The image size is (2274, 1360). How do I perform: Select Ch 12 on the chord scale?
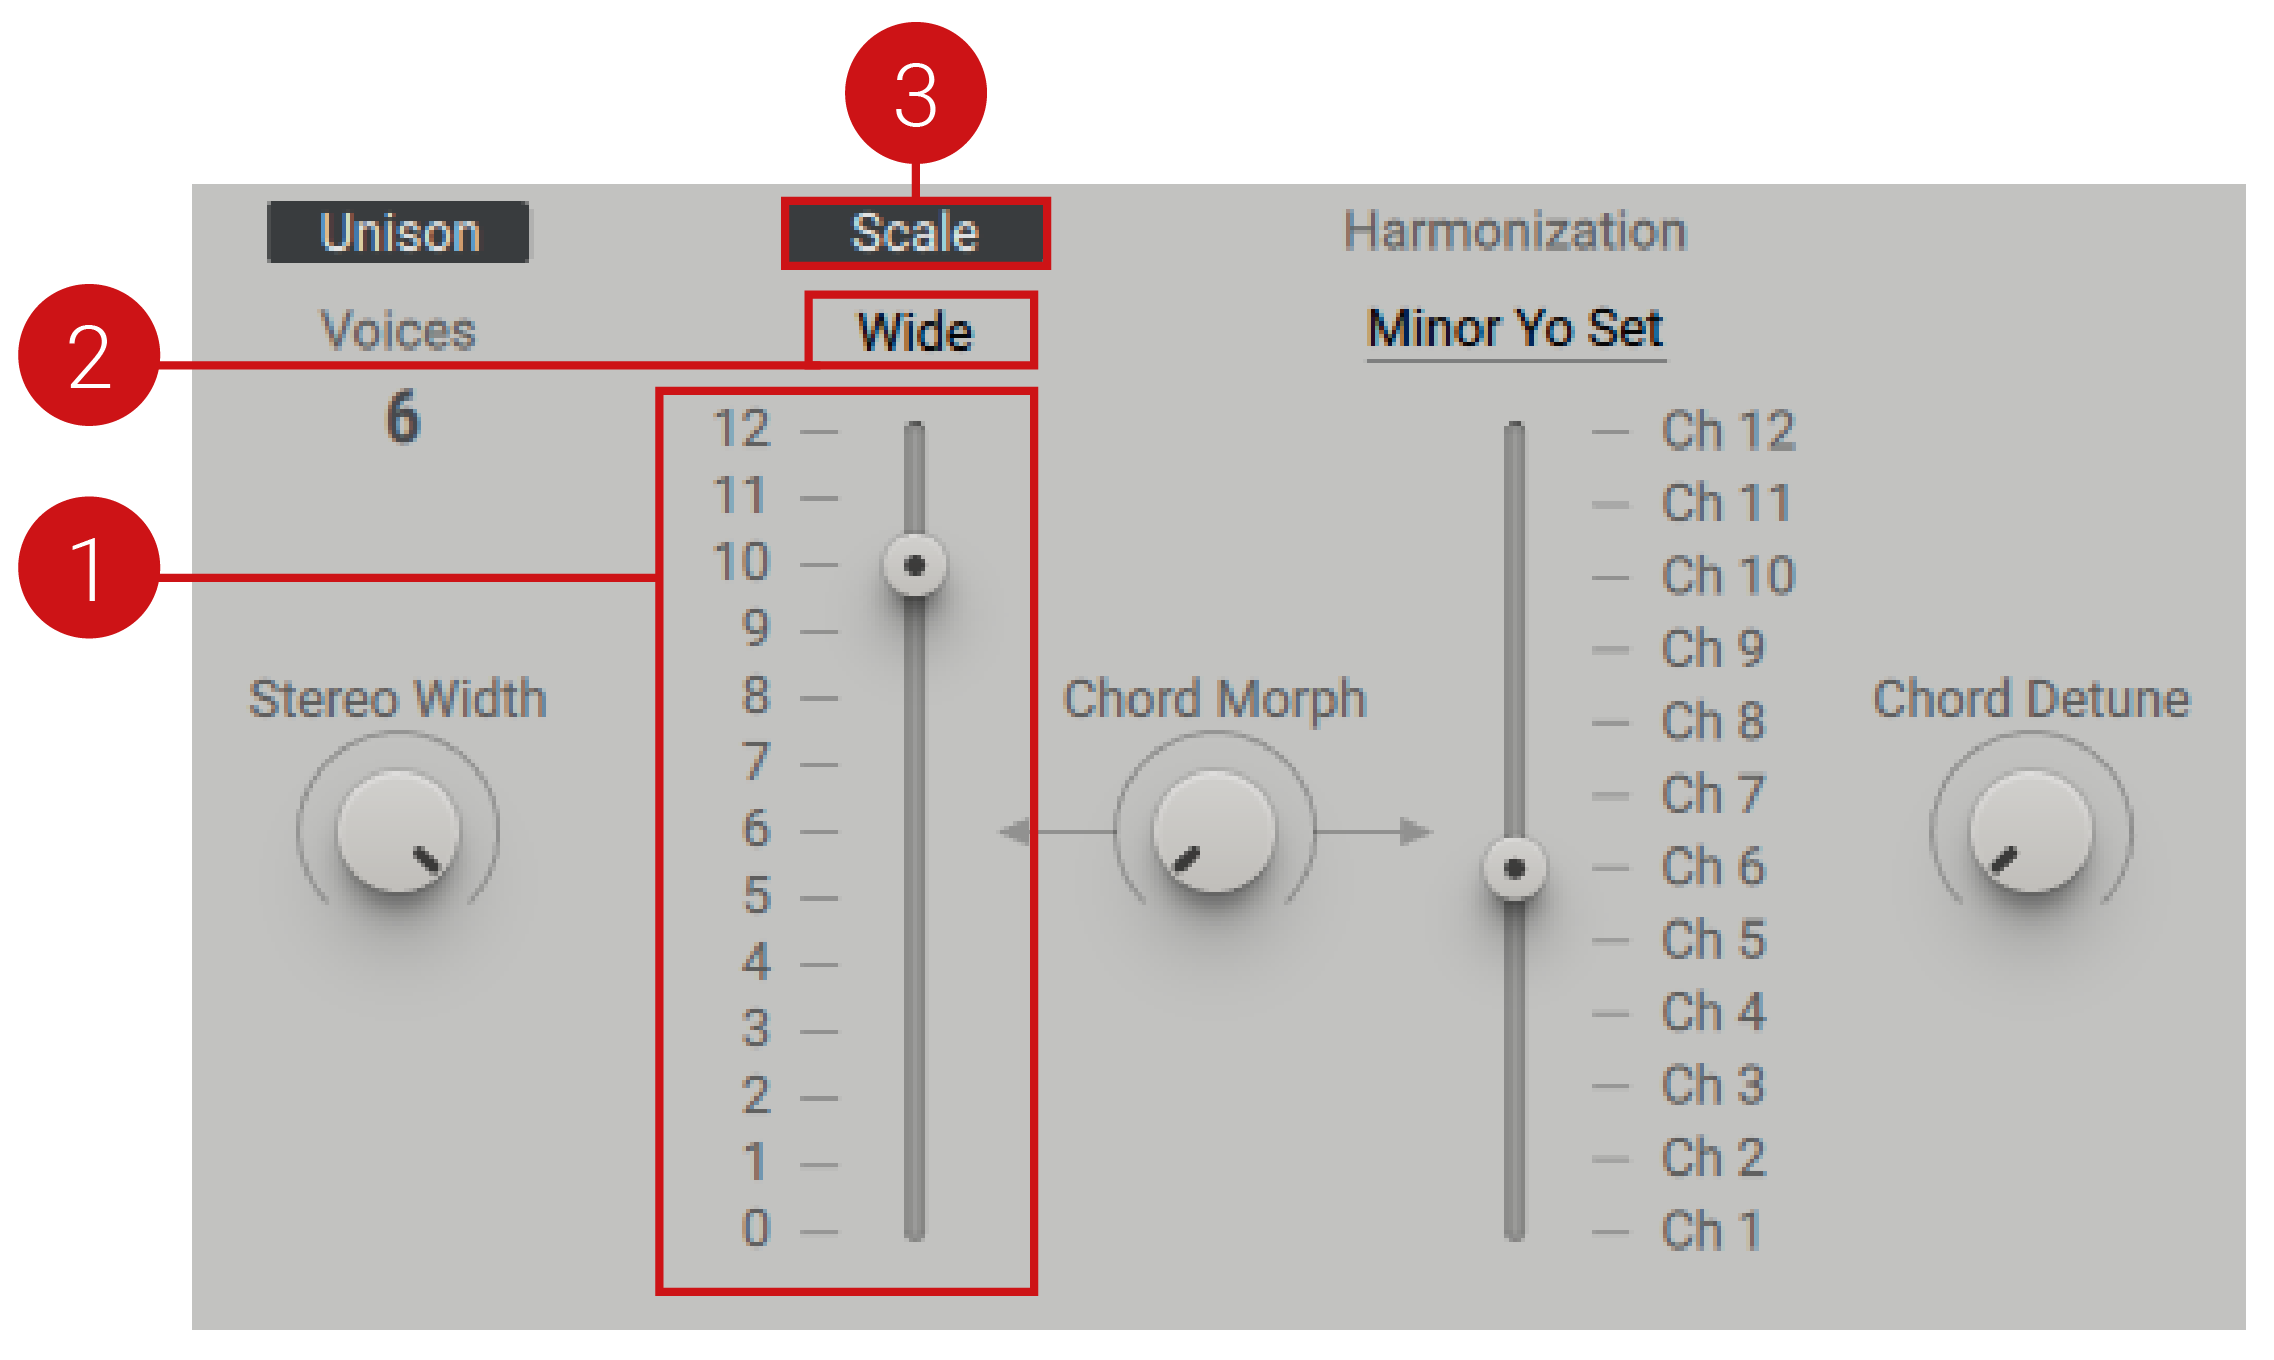click(x=1727, y=431)
